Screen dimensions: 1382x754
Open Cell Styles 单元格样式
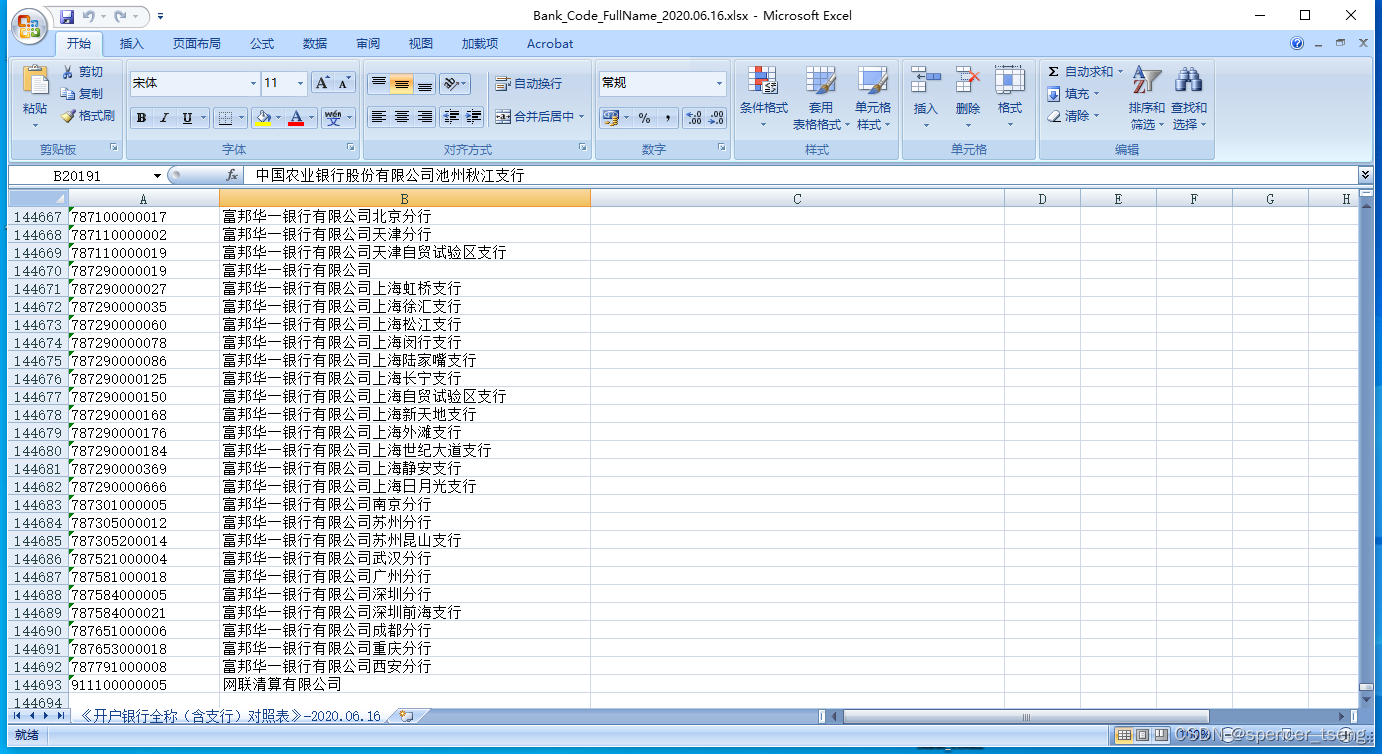[x=873, y=98]
